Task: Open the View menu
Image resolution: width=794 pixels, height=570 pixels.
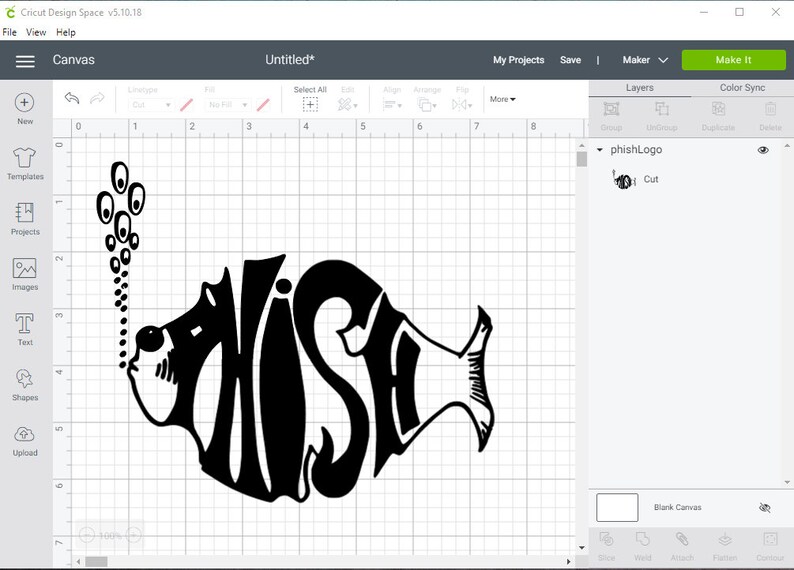Action: pos(36,32)
